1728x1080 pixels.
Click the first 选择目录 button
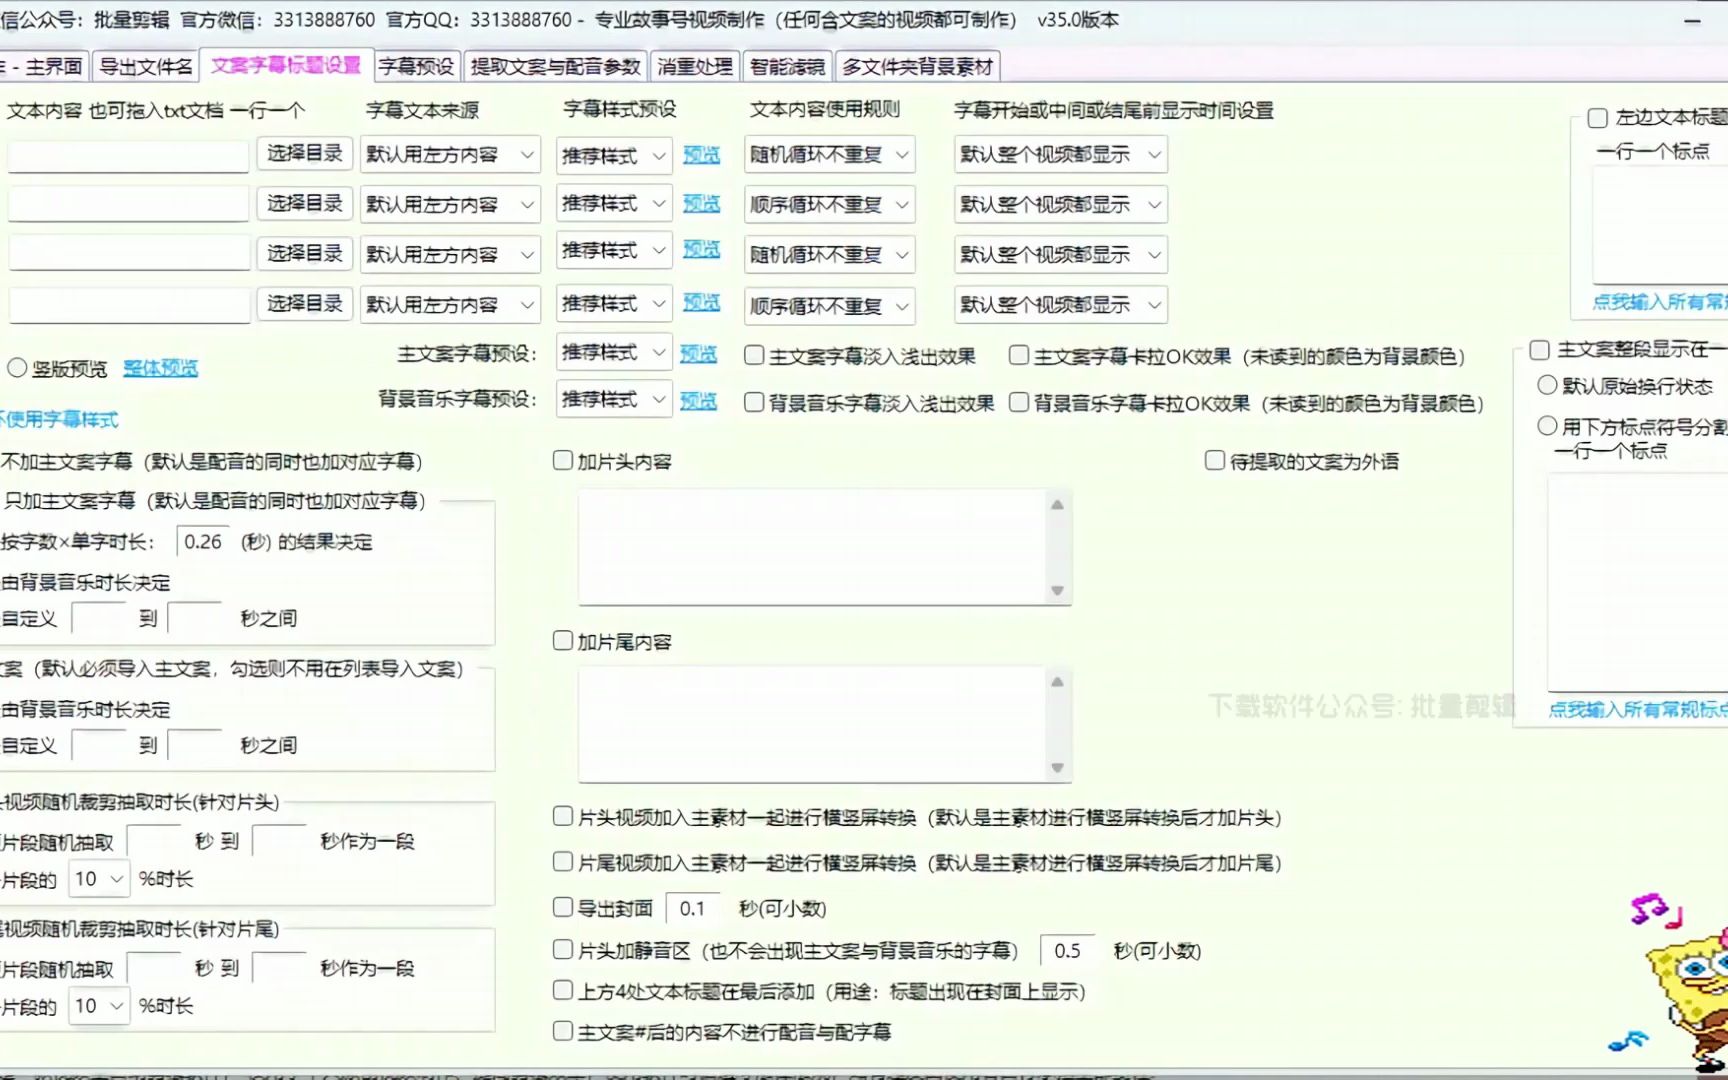coord(303,154)
